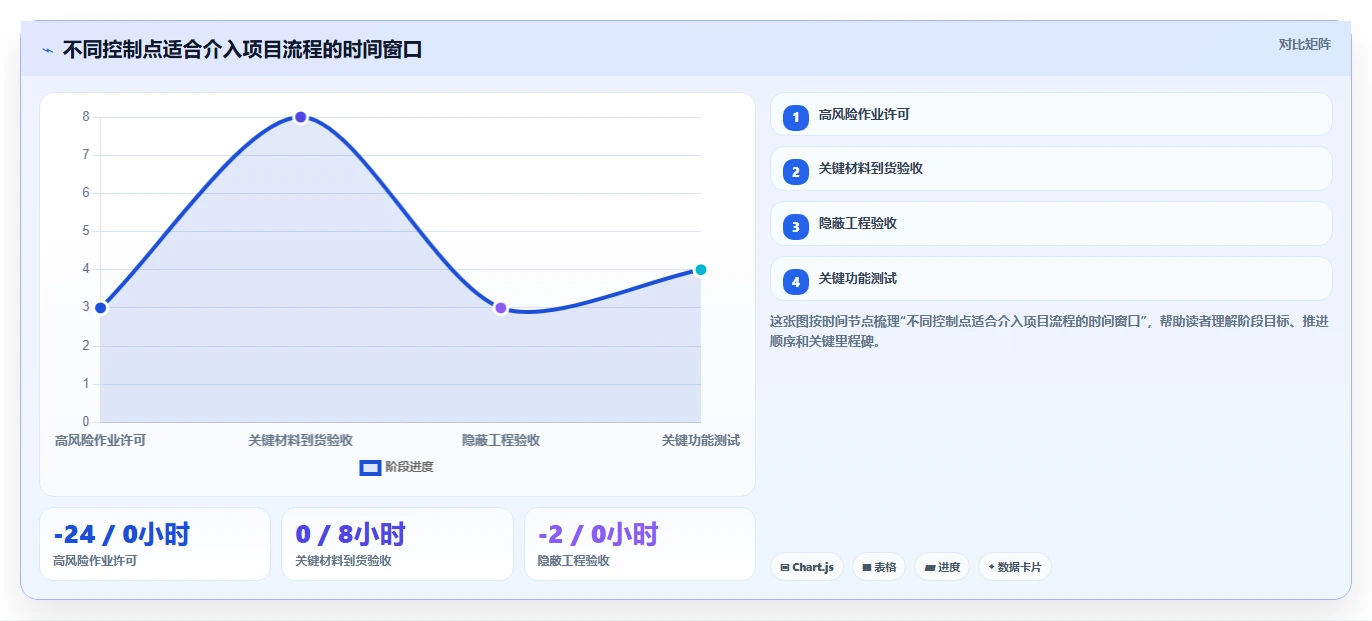Select number badge 4 for 关键功能测试
The image size is (1372, 621).
click(x=796, y=282)
